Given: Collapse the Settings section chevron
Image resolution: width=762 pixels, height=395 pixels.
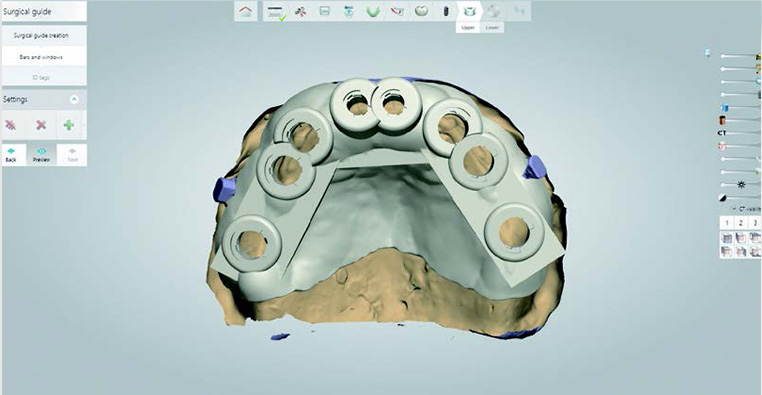Looking at the screenshot, I should click(x=74, y=99).
